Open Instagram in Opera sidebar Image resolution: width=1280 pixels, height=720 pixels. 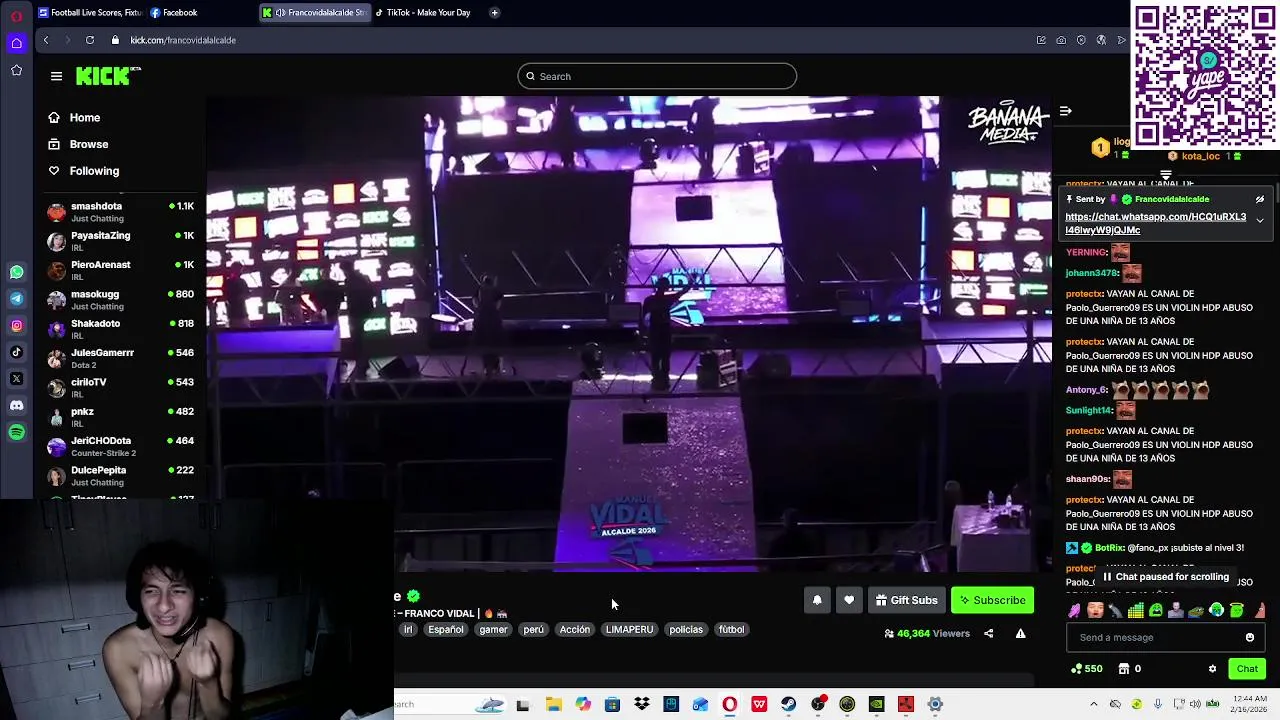[16, 325]
